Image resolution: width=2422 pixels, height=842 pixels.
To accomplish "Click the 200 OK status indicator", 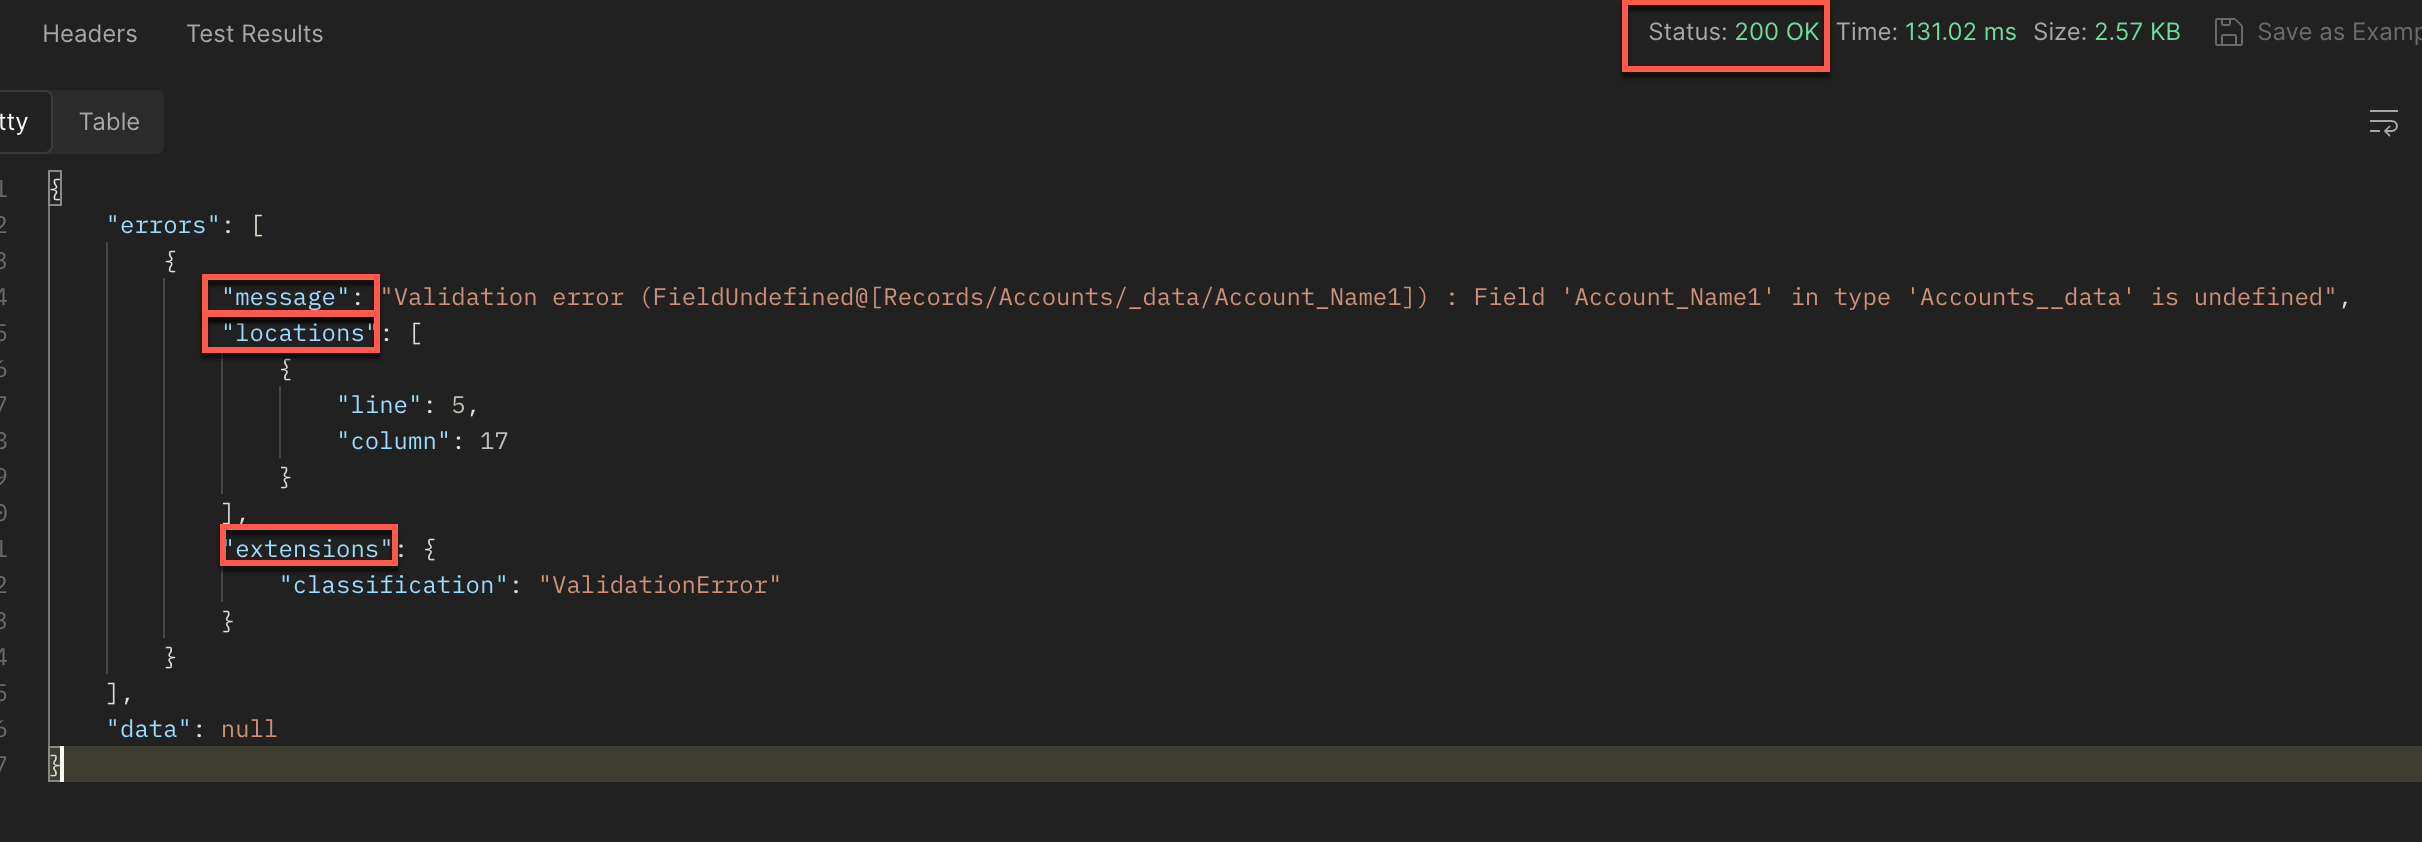I will point(1776,32).
